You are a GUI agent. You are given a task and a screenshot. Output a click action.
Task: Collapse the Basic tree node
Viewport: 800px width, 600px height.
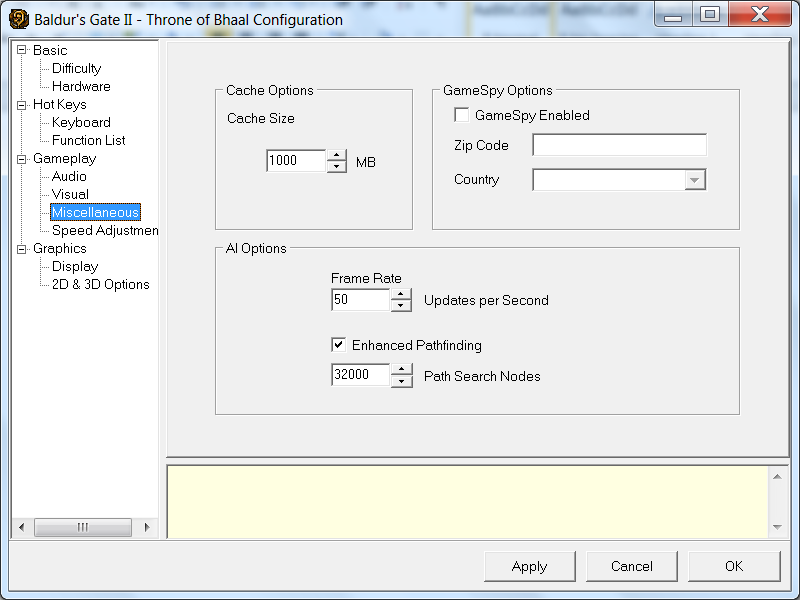point(22,50)
